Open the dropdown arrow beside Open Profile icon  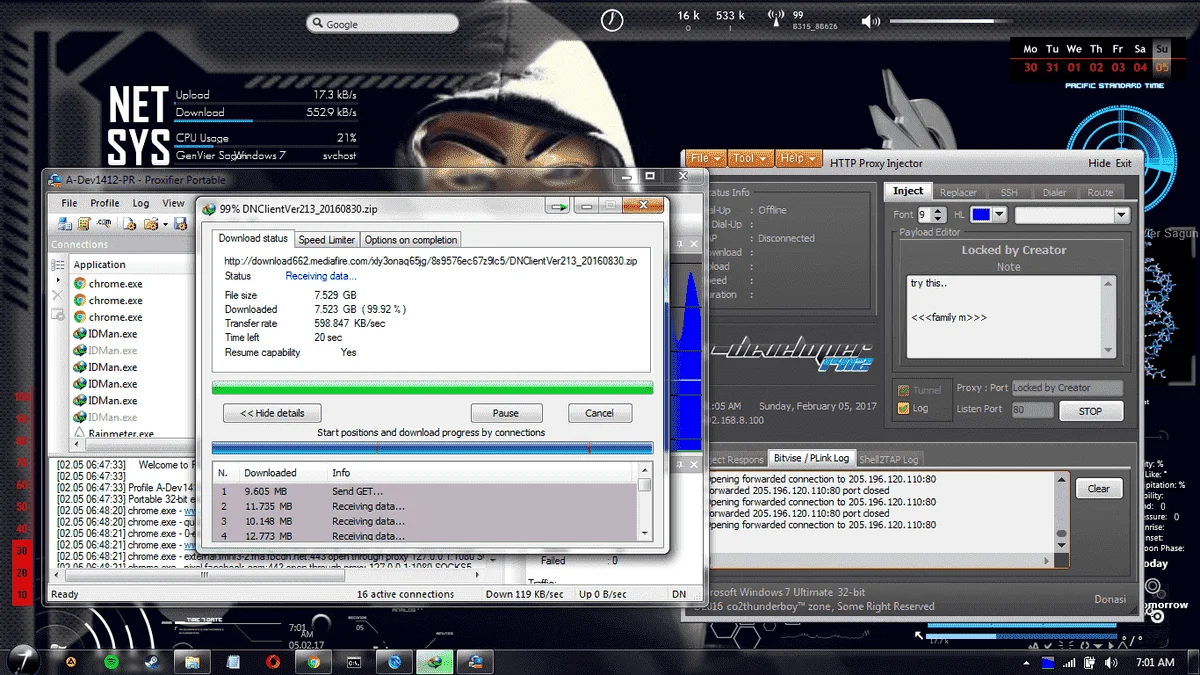pos(165,224)
